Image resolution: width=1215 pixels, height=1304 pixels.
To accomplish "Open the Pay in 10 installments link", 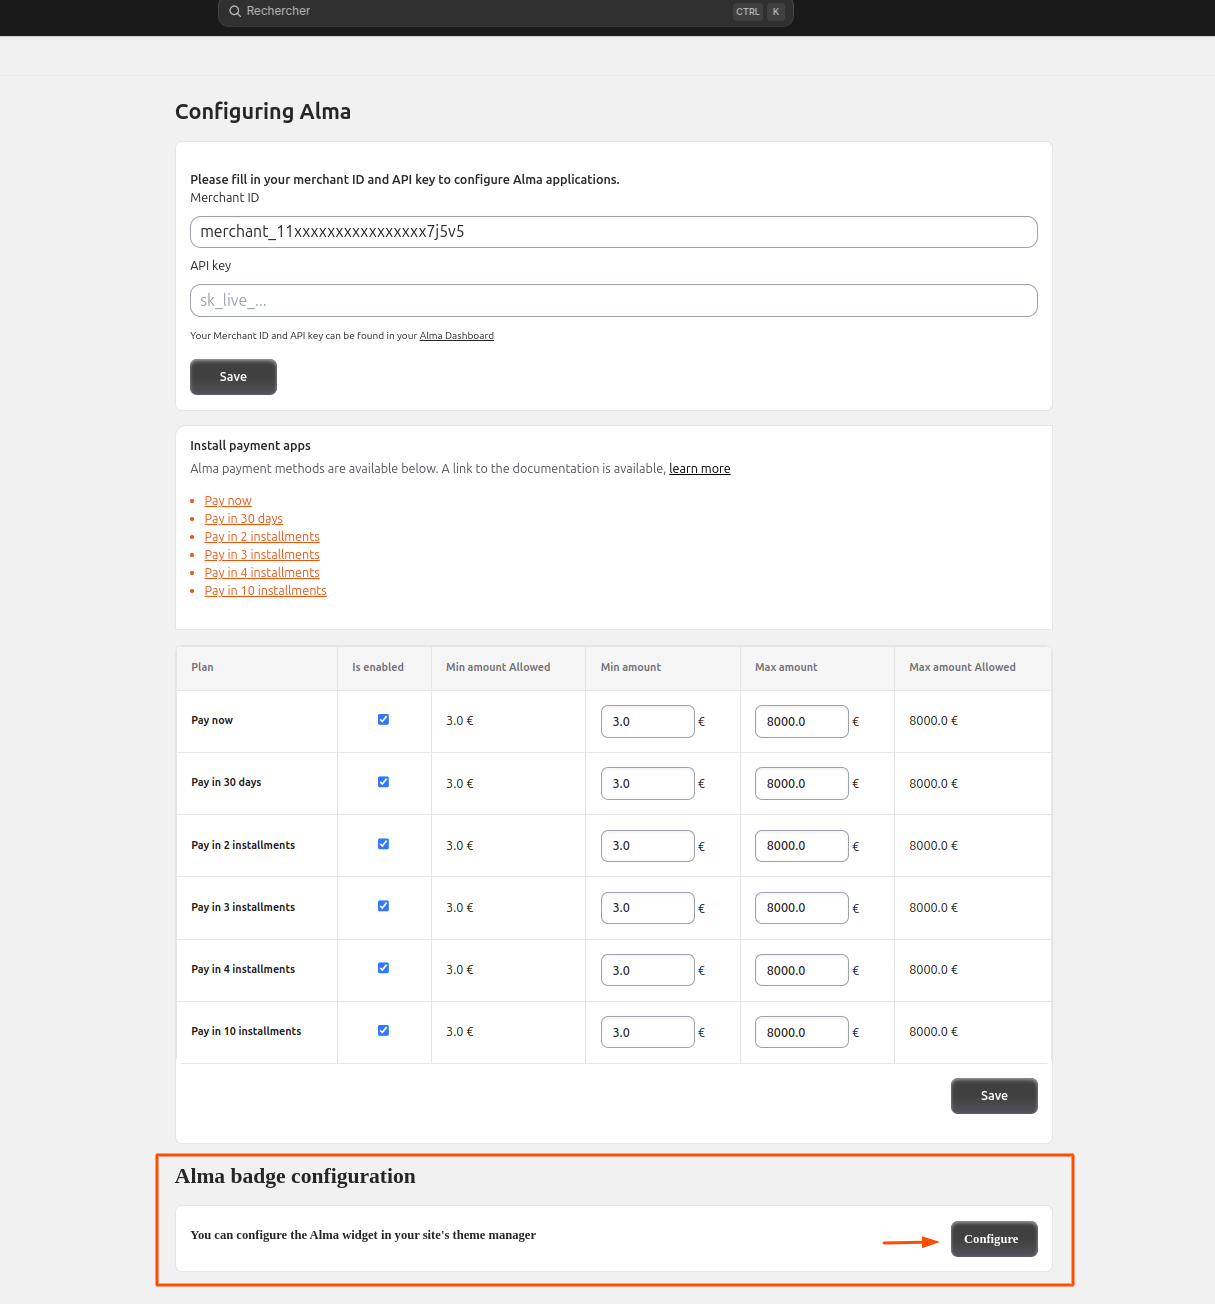I will [x=266, y=591].
